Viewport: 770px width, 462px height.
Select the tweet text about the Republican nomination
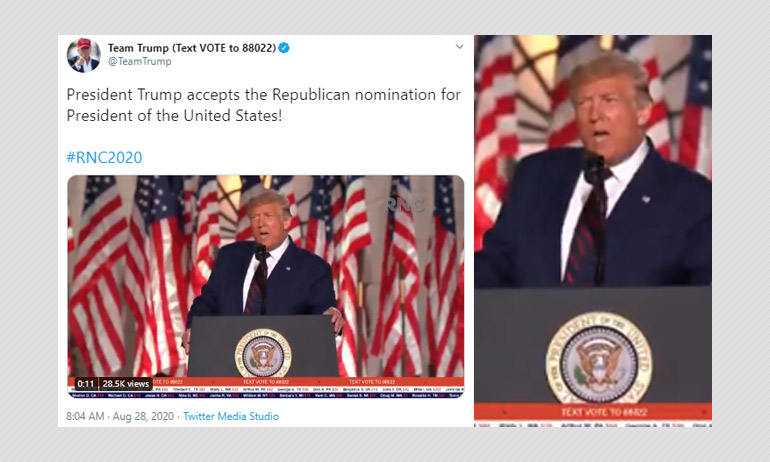pos(264,105)
